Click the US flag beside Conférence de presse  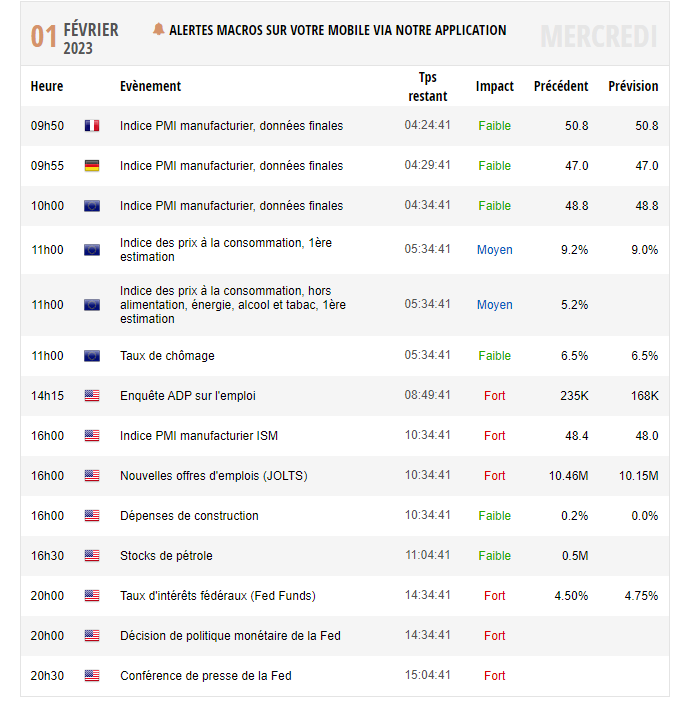[x=92, y=676]
